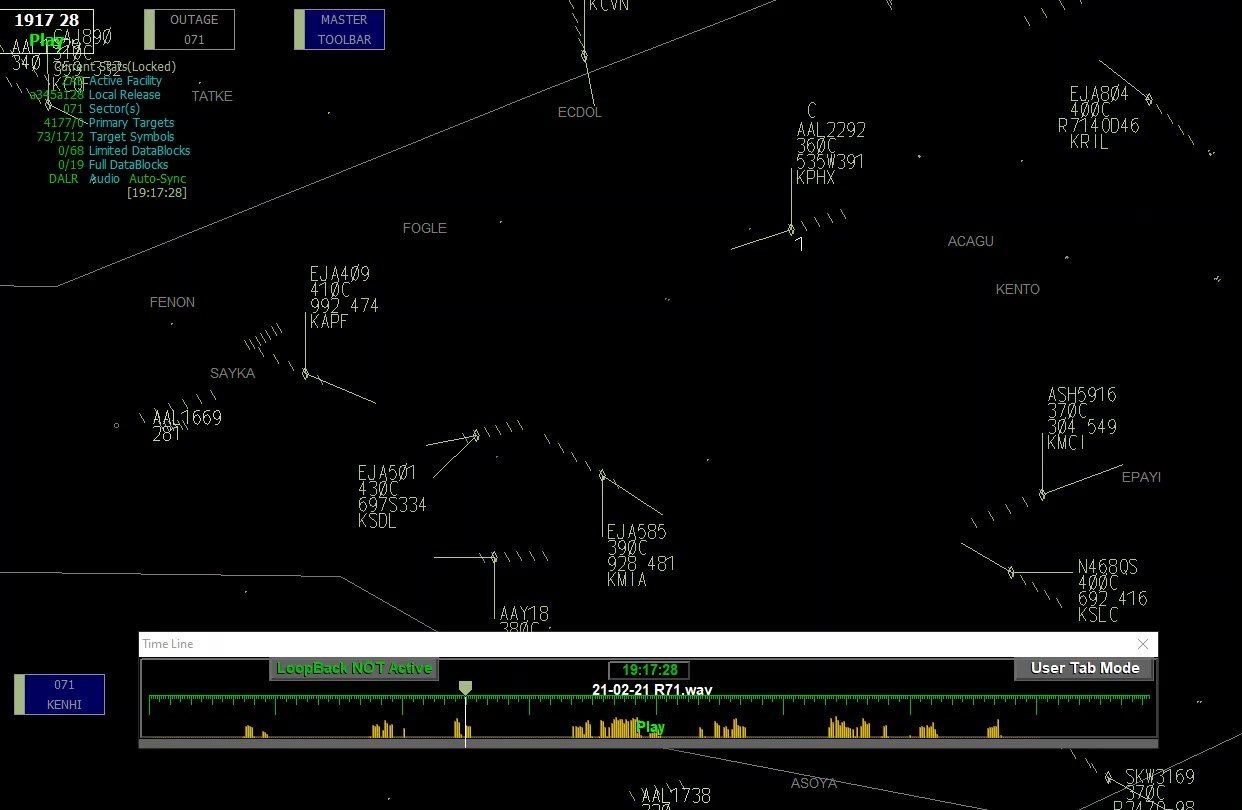Image resolution: width=1242 pixels, height=810 pixels.
Task: Click the EJA409 callsign in data block
Action: click(339, 273)
